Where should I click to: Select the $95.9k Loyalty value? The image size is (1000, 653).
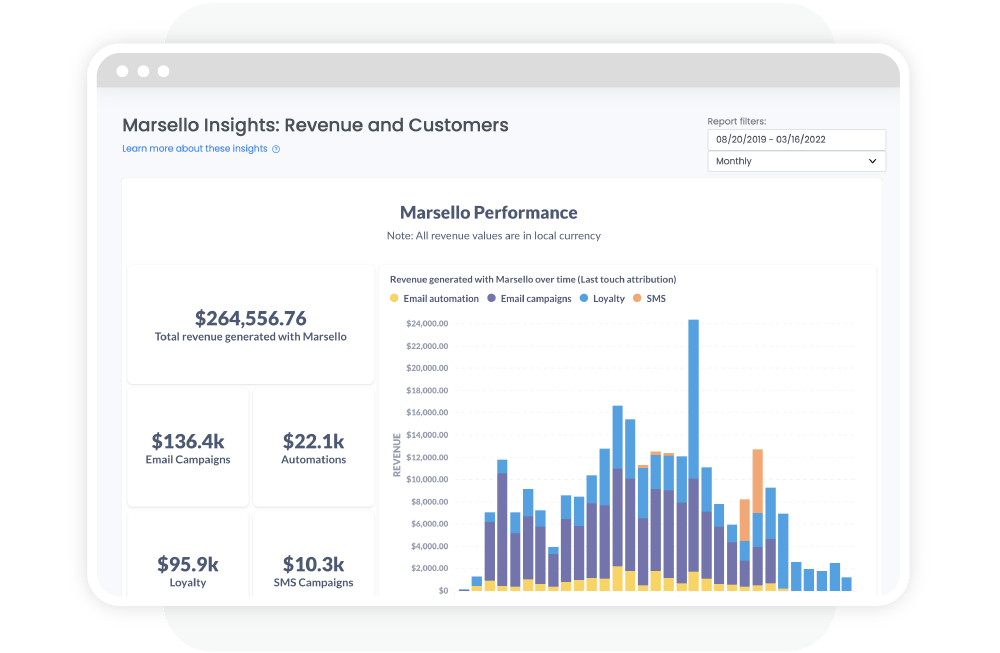188,564
